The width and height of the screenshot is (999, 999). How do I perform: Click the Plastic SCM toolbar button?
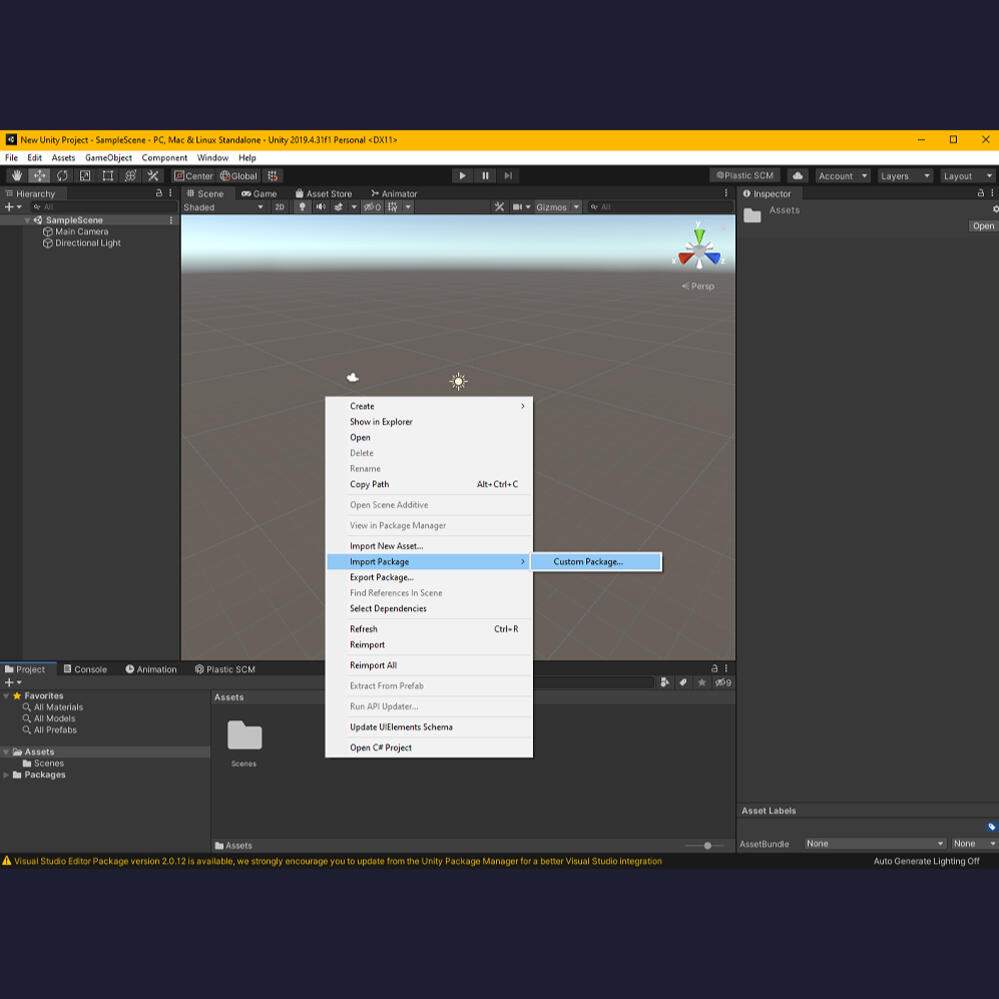[745, 176]
